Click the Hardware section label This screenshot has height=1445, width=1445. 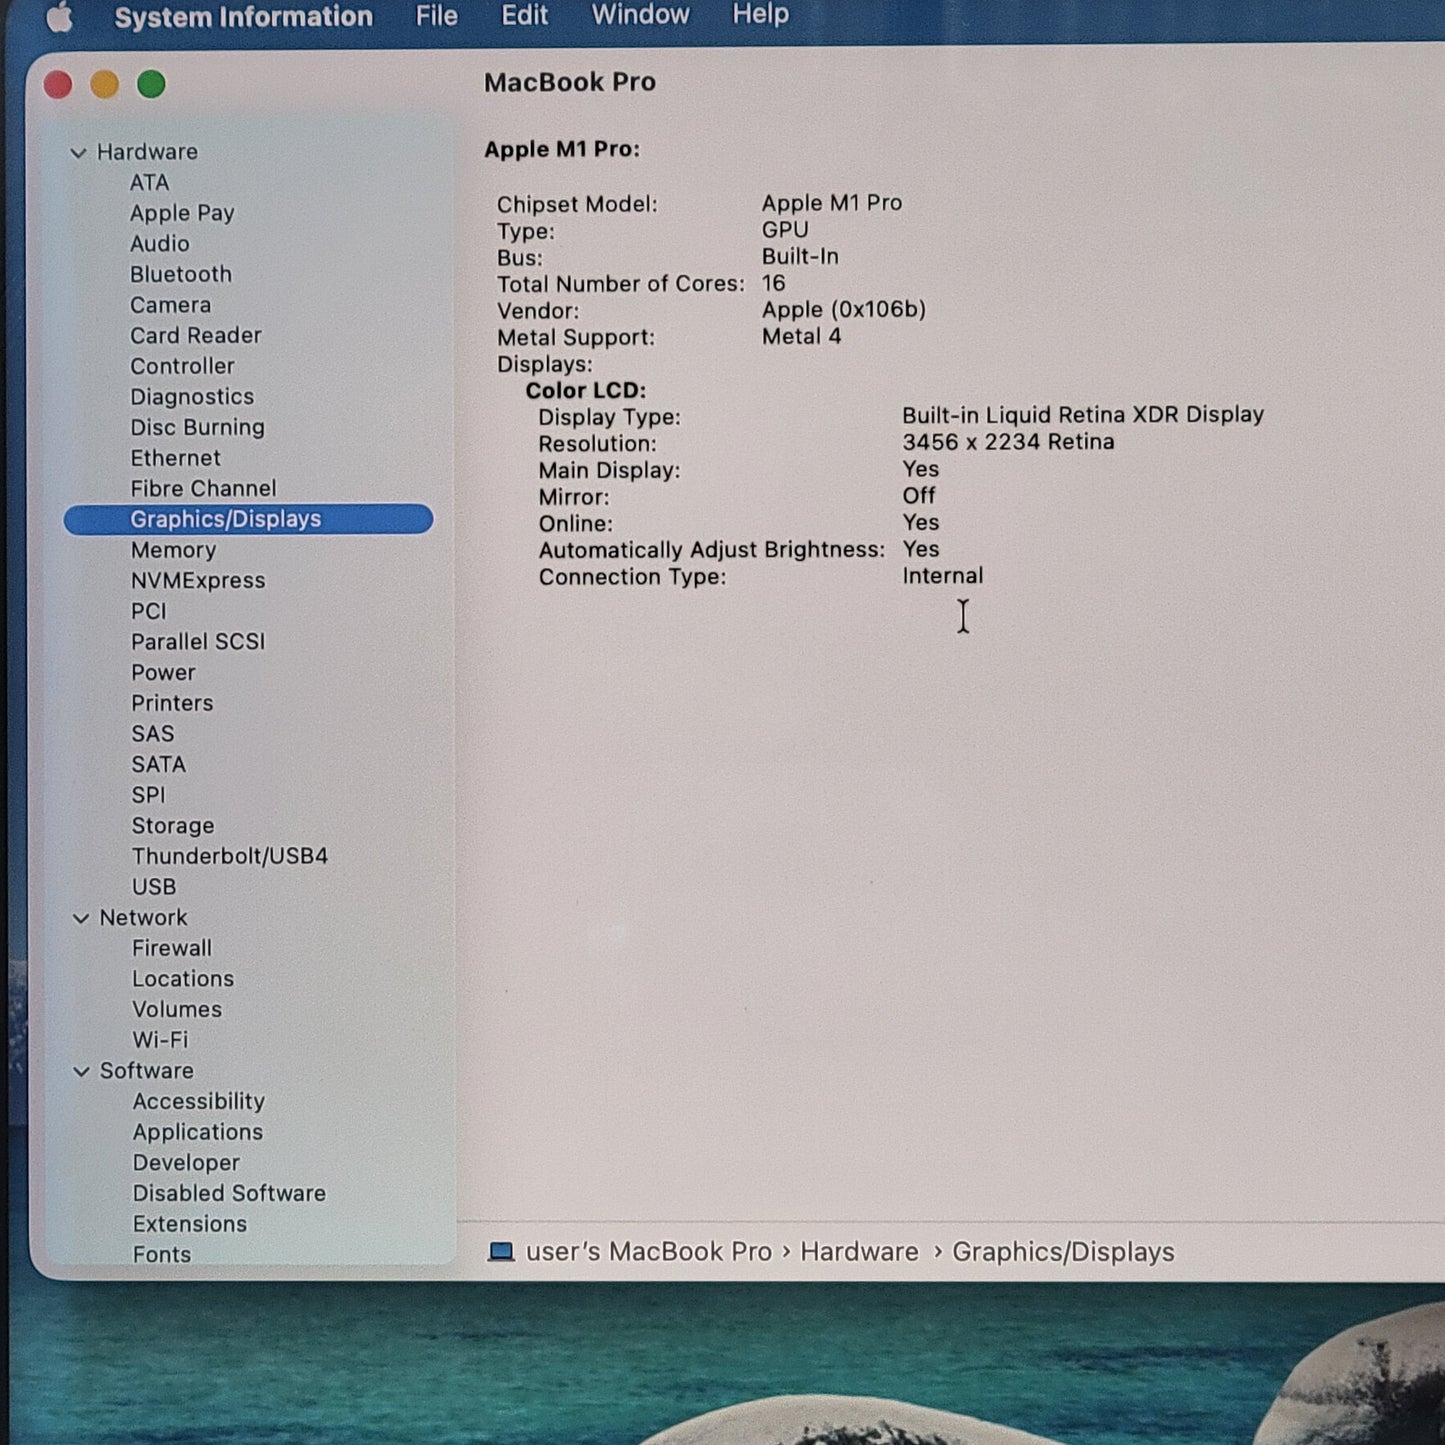click(x=147, y=152)
